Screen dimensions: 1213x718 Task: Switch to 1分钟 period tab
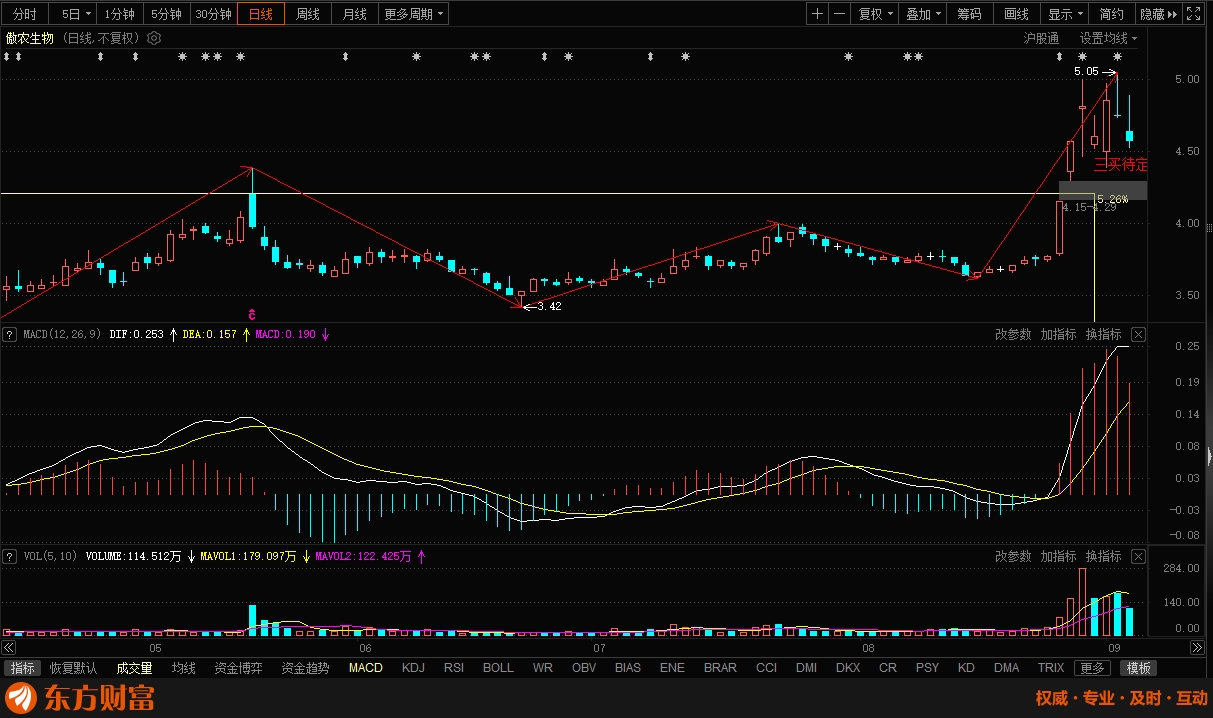point(120,14)
